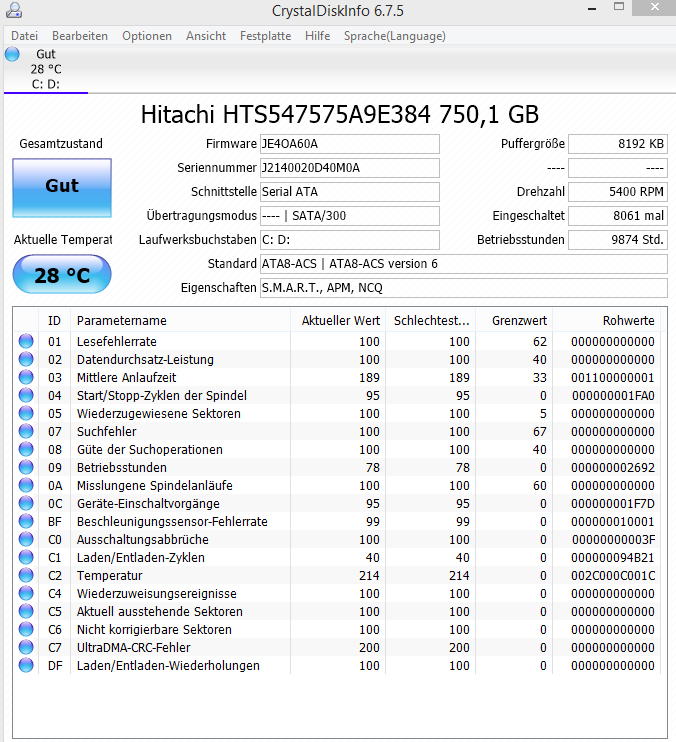This screenshot has width=676, height=742.
Task: Click status orb of Lesefehlerrate row
Action: pyautogui.click(x=26, y=341)
